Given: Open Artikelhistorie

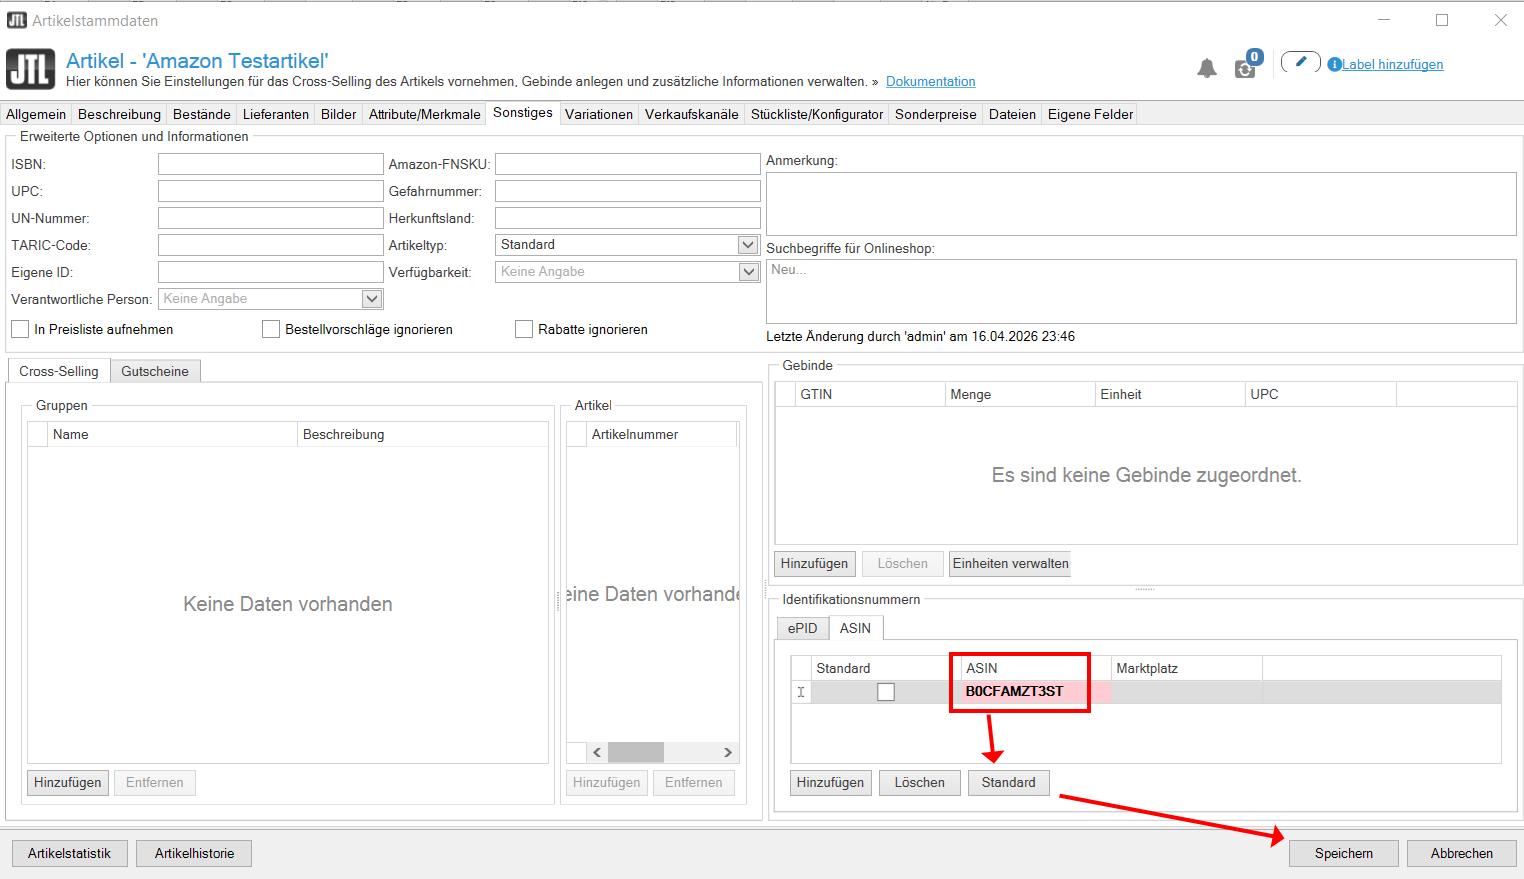Looking at the screenshot, I should pos(195,853).
